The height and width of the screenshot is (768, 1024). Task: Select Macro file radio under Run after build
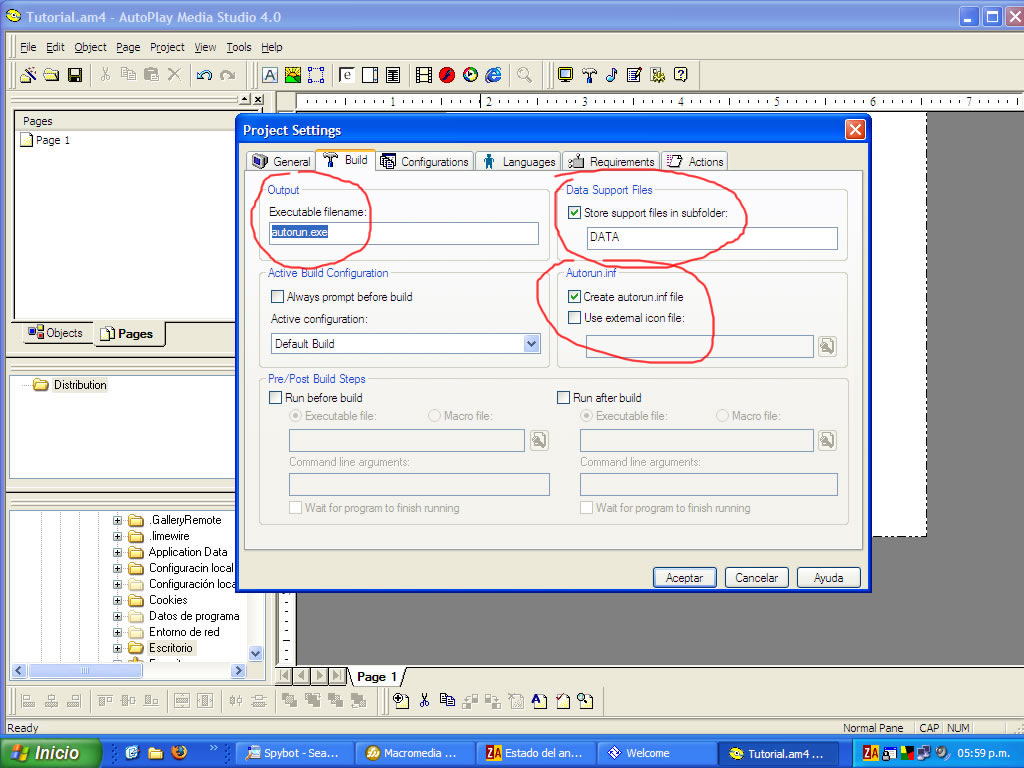pos(722,416)
